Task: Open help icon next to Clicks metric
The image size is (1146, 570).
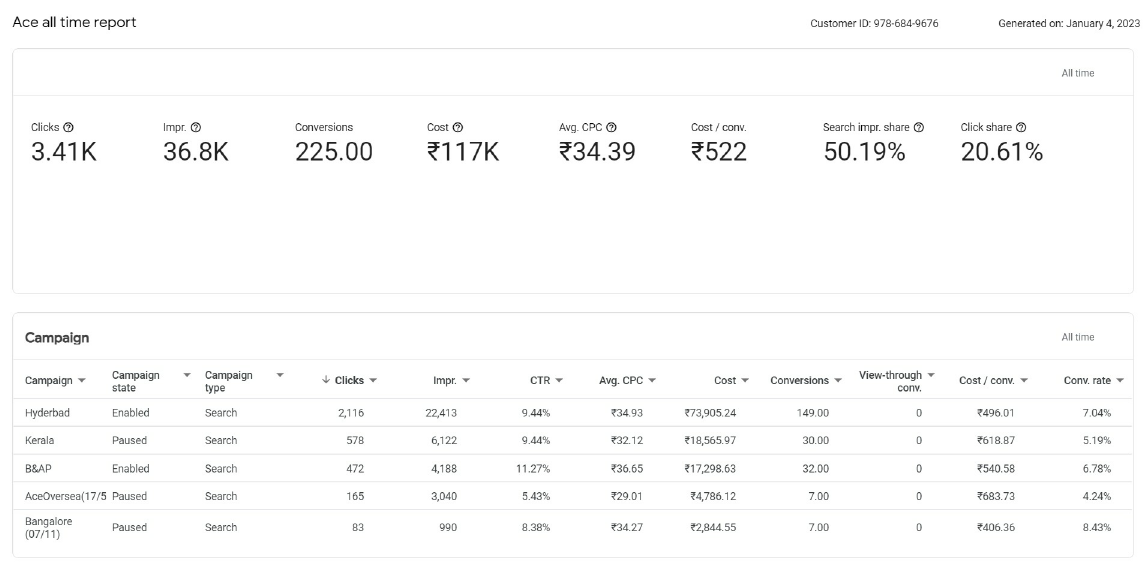Action: click(69, 127)
